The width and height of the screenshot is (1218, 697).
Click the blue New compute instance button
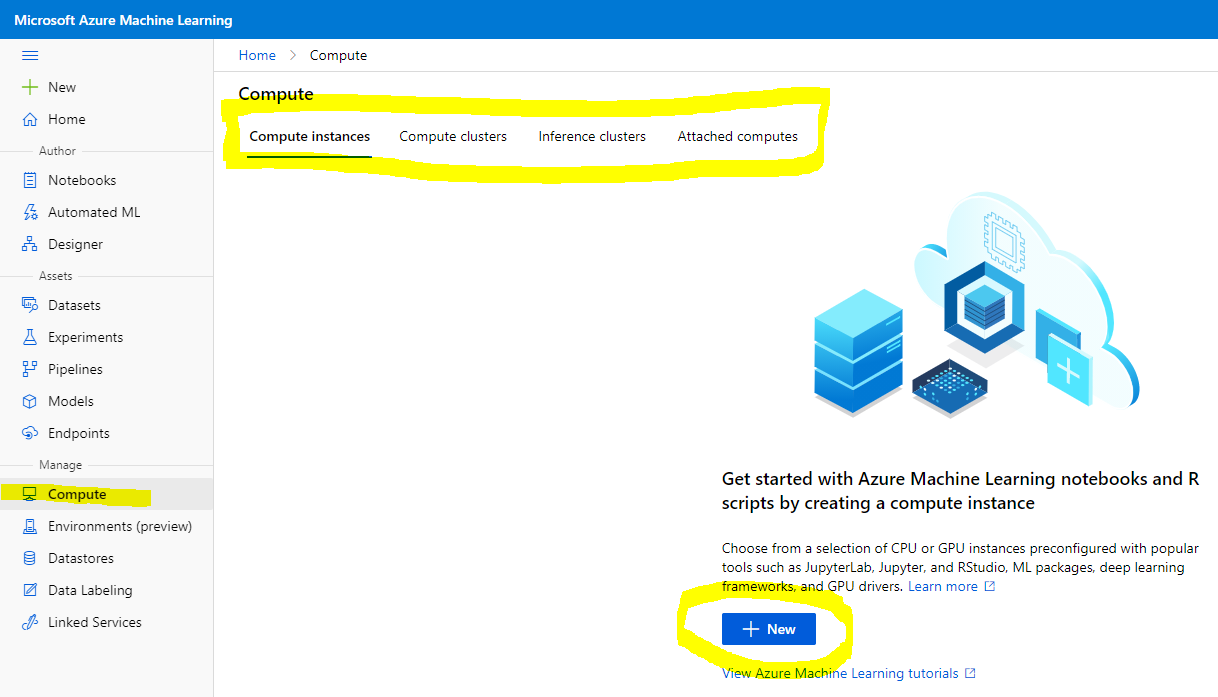click(769, 629)
